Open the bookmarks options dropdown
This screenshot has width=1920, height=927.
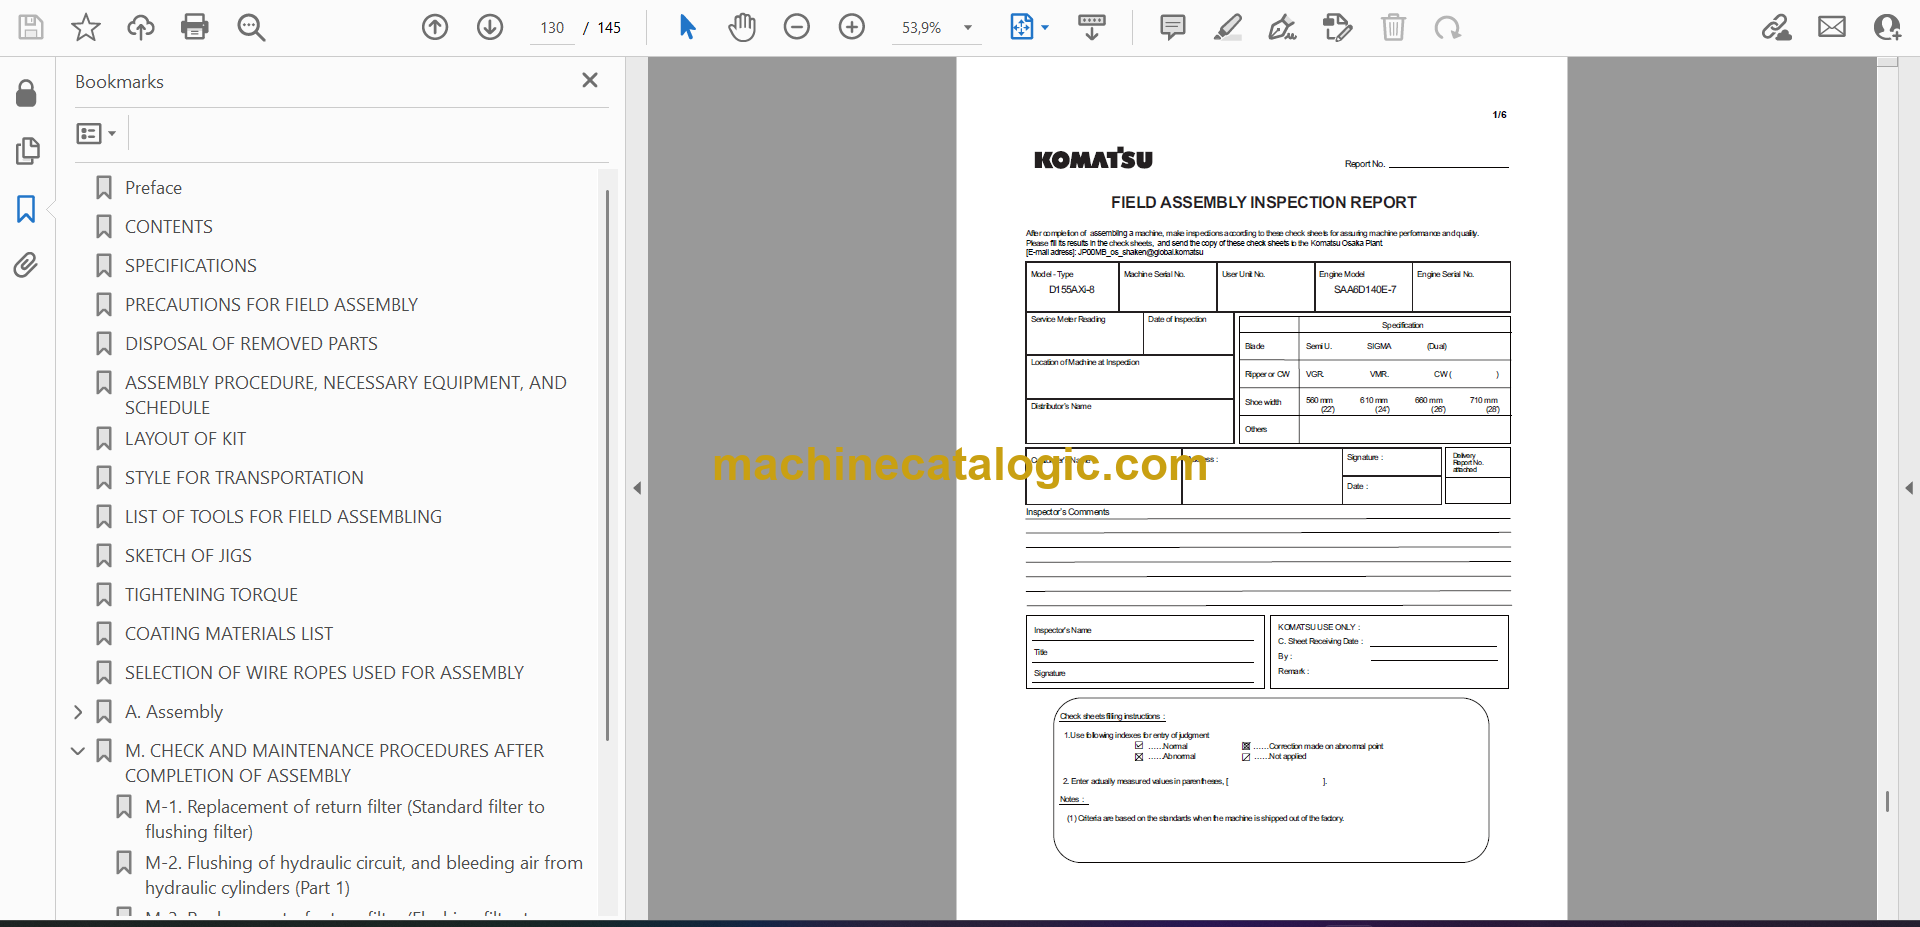click(x=97, y=133)
